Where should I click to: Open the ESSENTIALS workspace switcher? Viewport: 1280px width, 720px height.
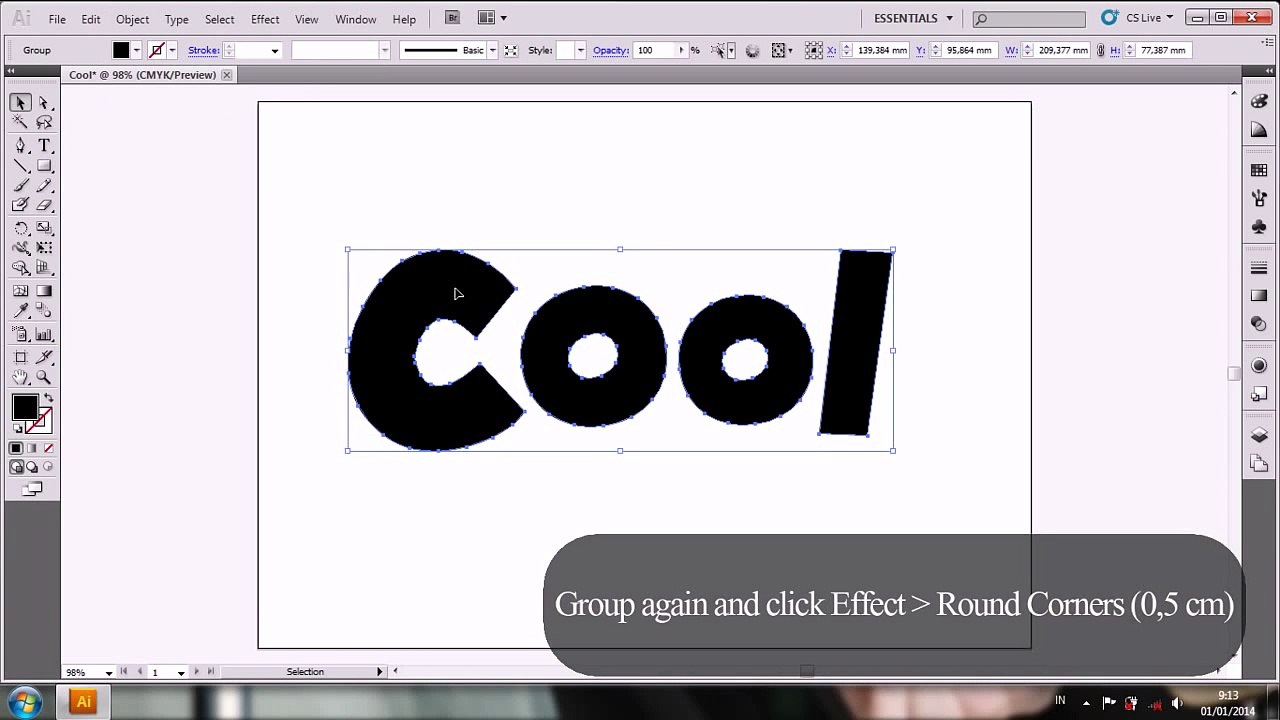point(912,18)
